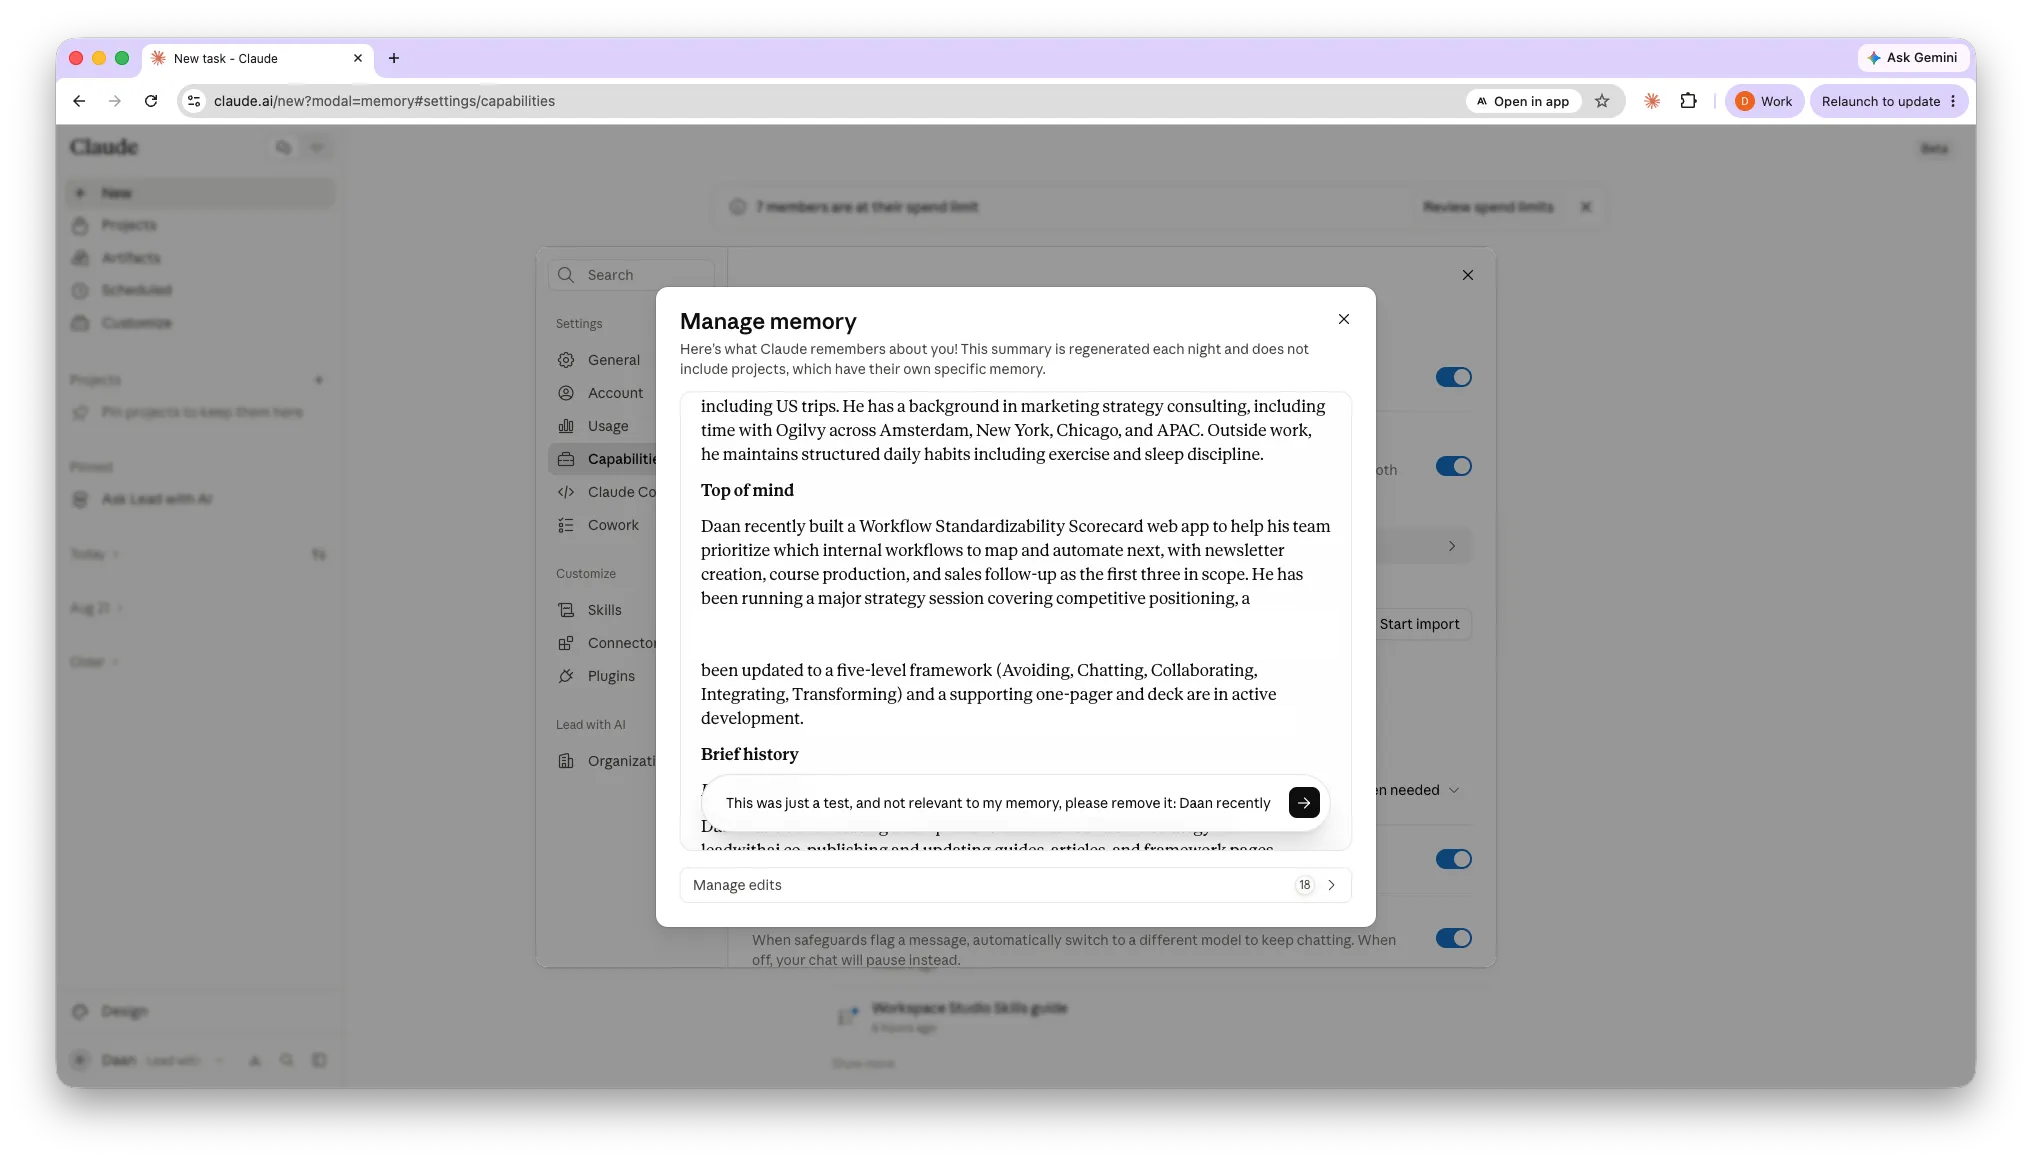Open Organization settings
Image resolution: width=2032 pixels, height=1162 pixels.
click(x=602, y=761)
